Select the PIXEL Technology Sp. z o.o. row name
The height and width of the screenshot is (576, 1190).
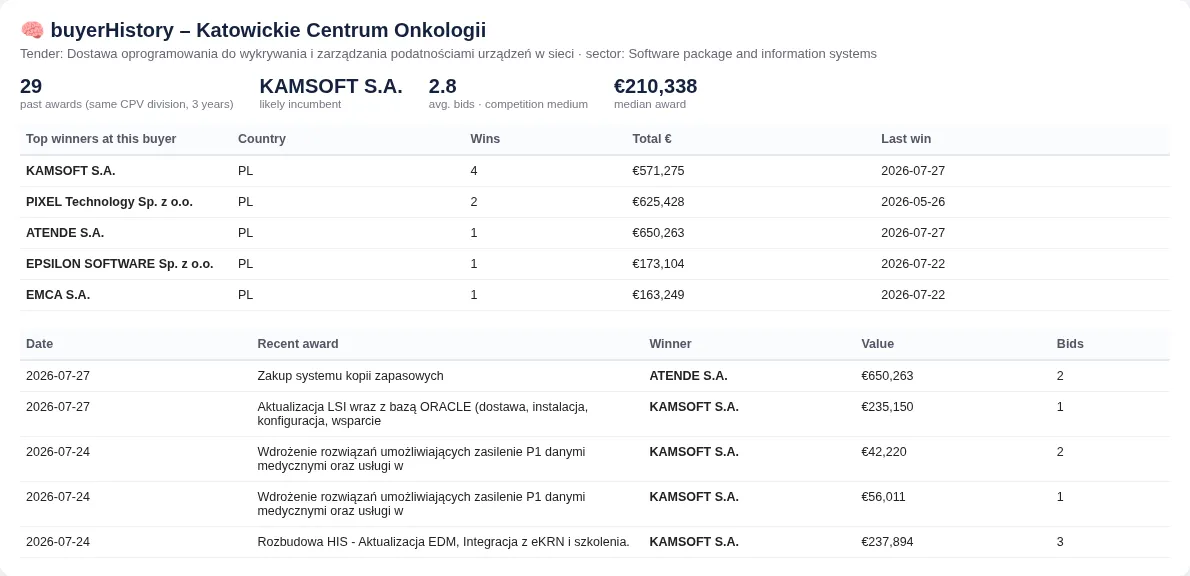[x=109, y=202]
